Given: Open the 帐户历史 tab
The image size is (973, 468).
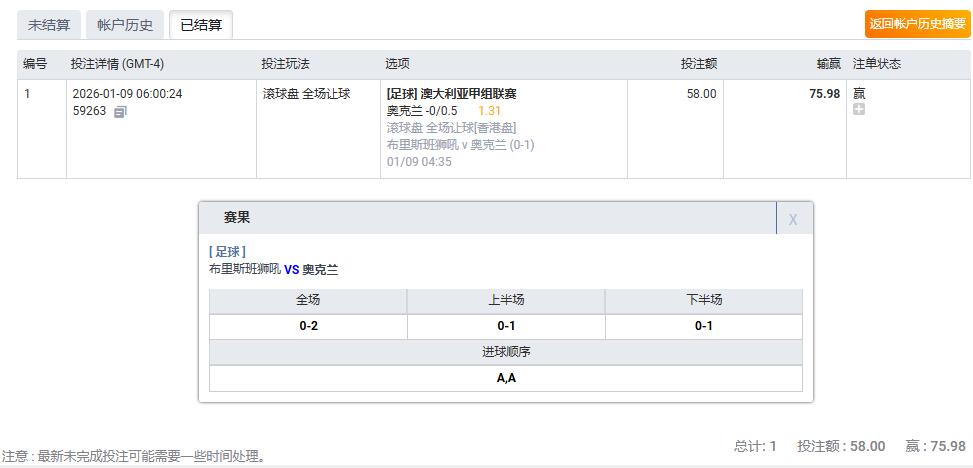Looking at the screenshot, I should tap(125, 25).
